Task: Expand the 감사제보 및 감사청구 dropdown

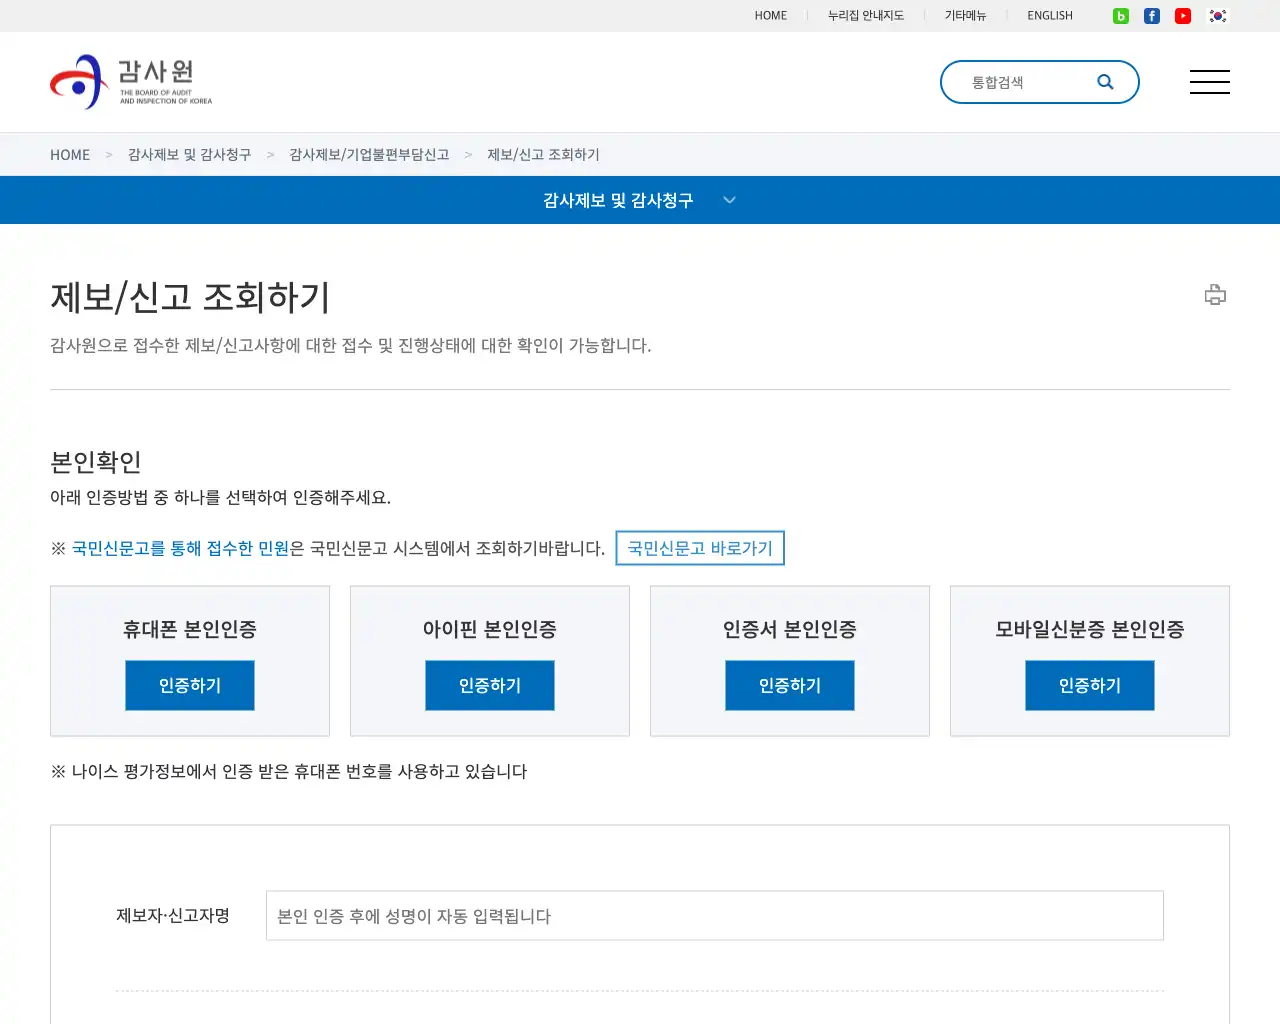Action: (x=640, y=200)
